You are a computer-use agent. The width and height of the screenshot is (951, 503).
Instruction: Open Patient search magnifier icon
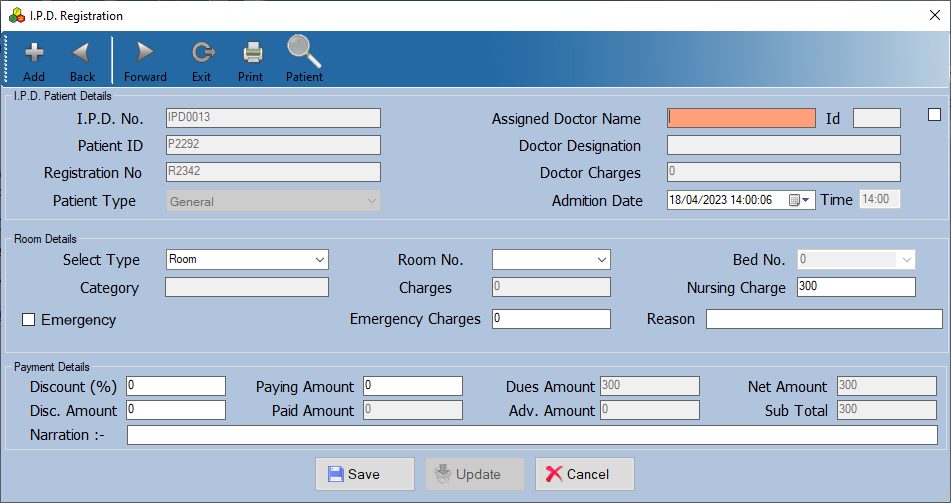coord(304,51)
